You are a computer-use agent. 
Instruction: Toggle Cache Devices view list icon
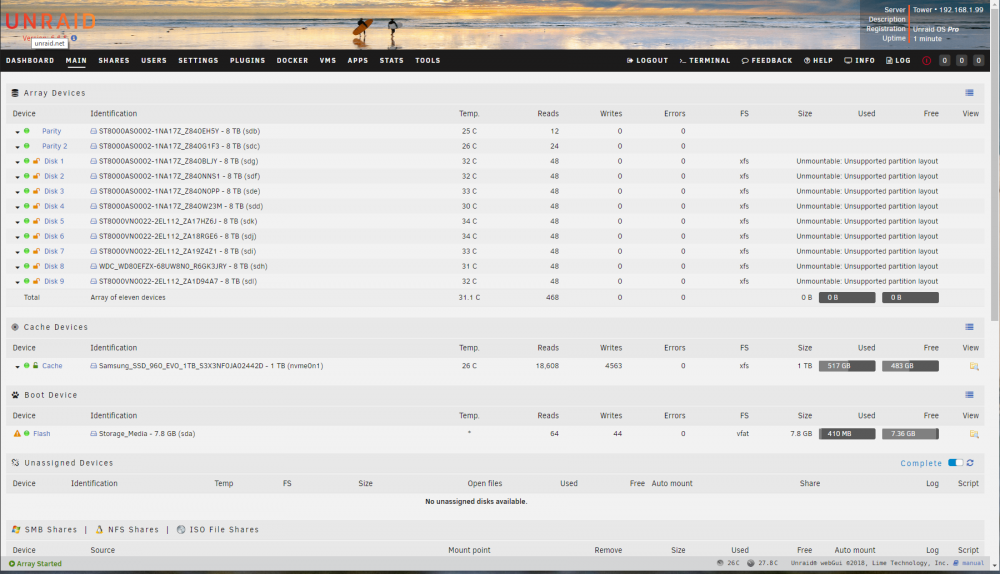tap(969, 327)
